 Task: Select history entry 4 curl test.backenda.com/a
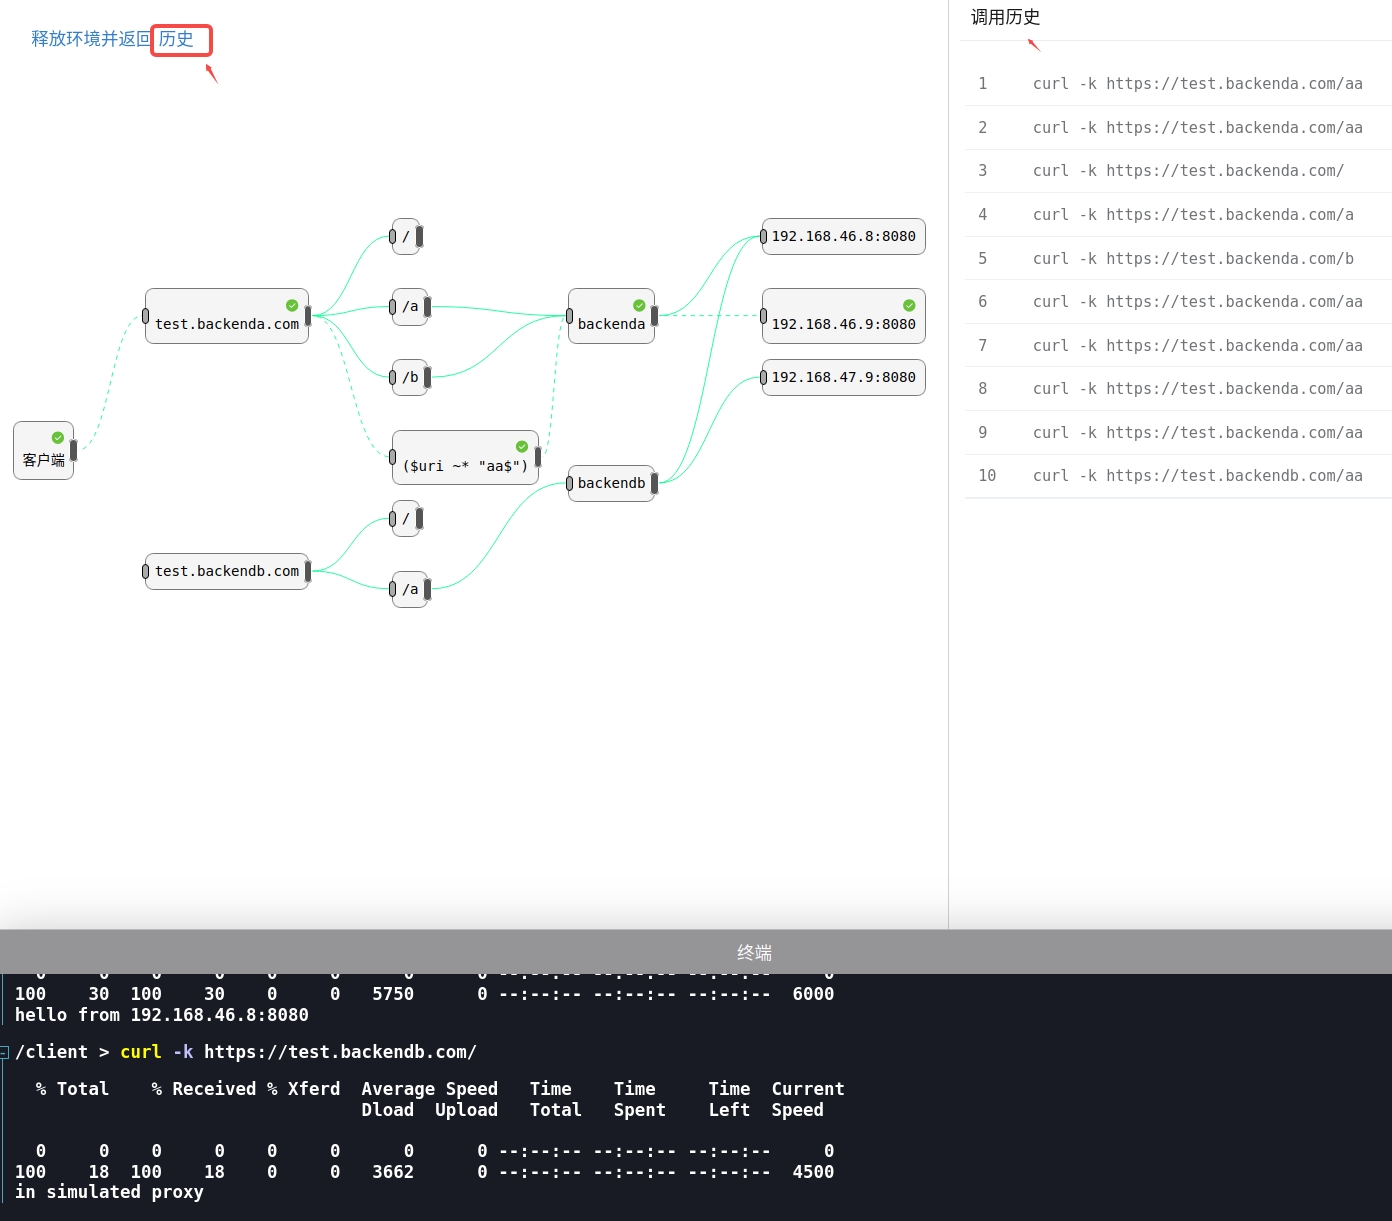1192,215
